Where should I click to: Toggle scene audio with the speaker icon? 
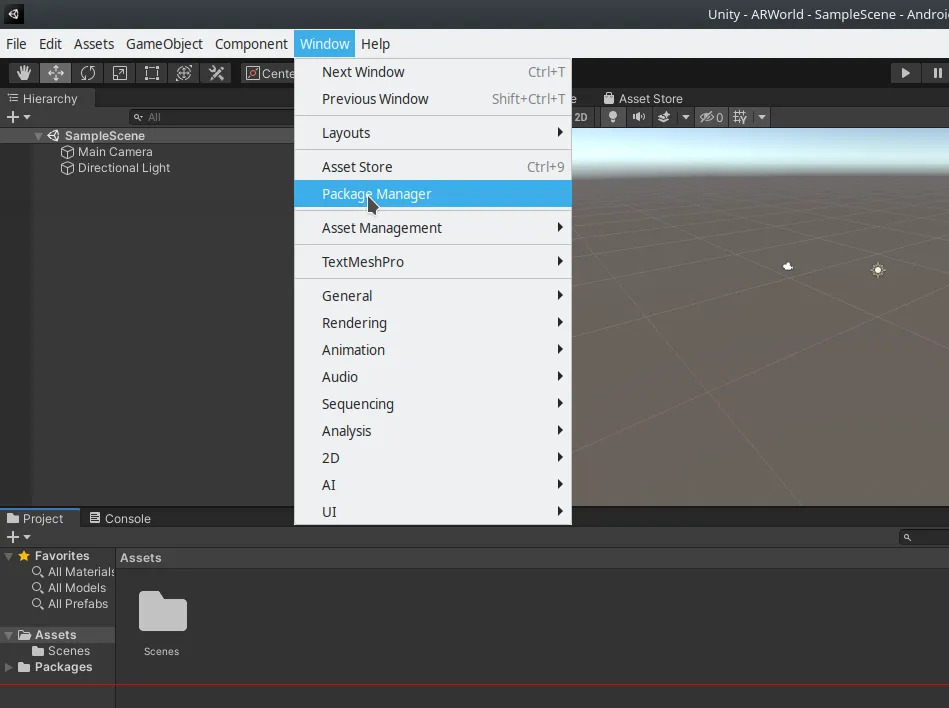(639, 117)
